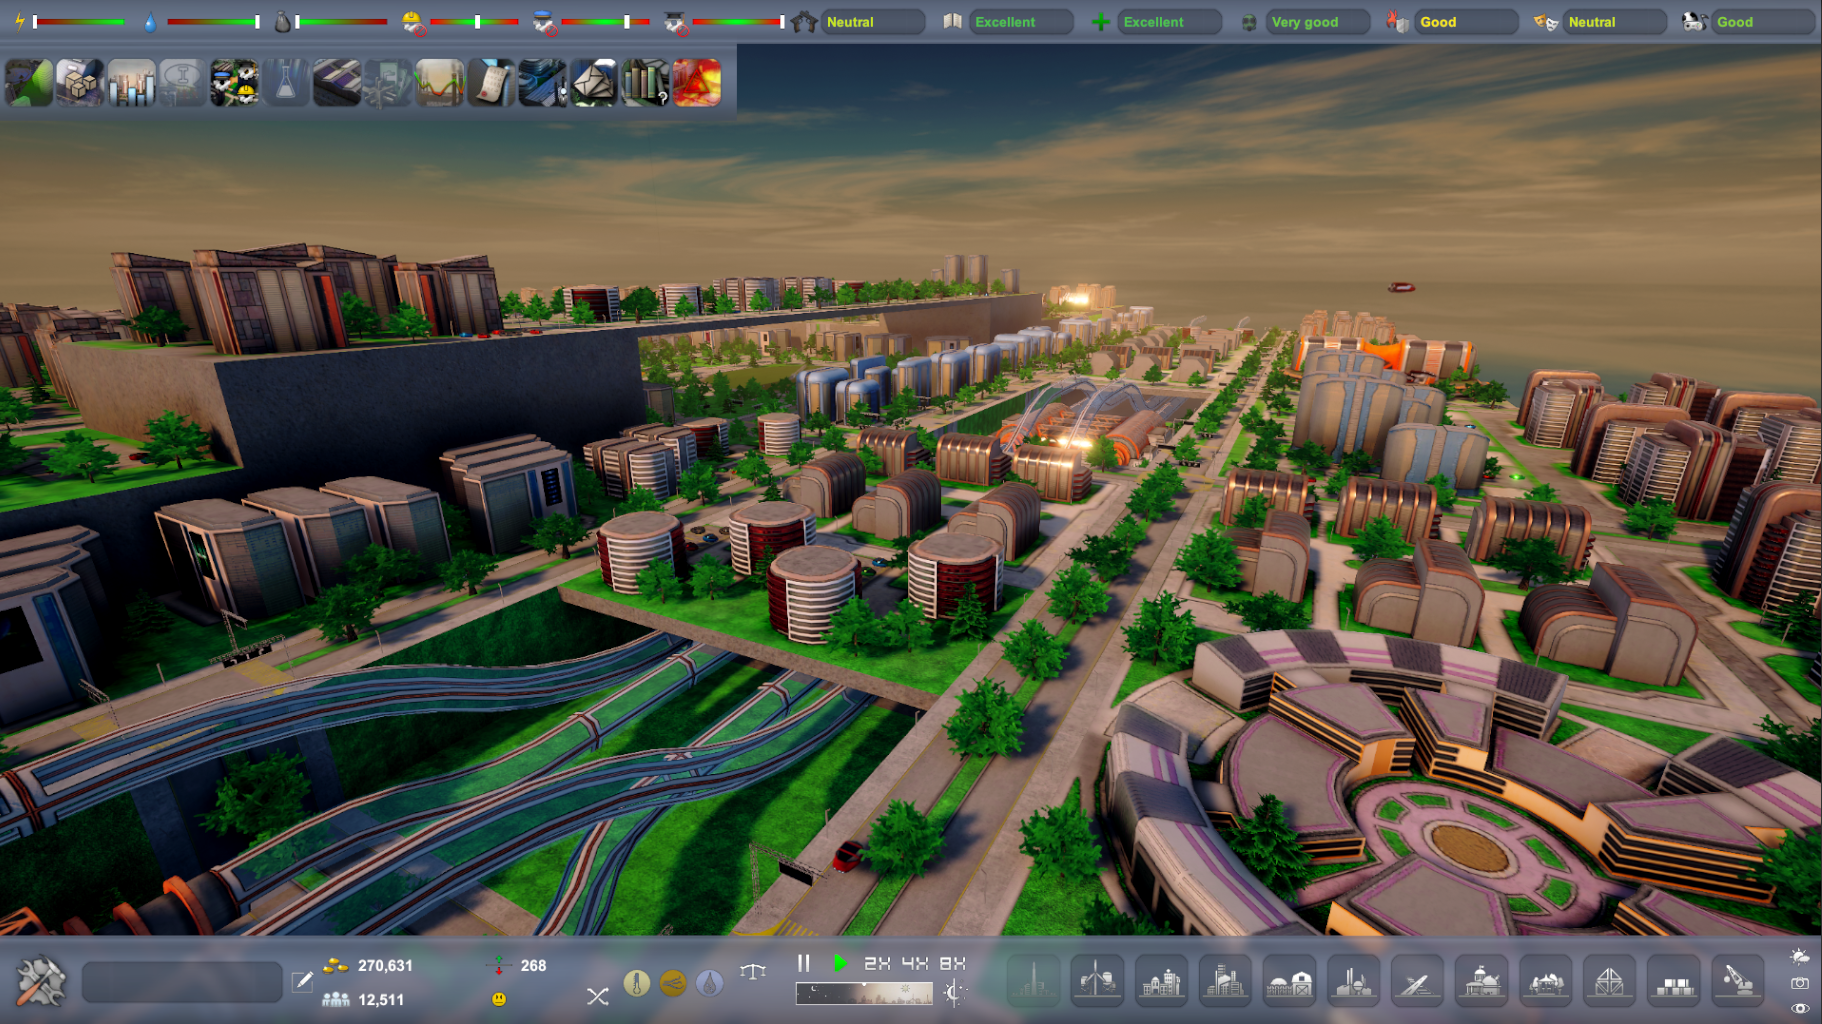
Task: Open the skyline tower build category
Action: tap(1033, 982)
